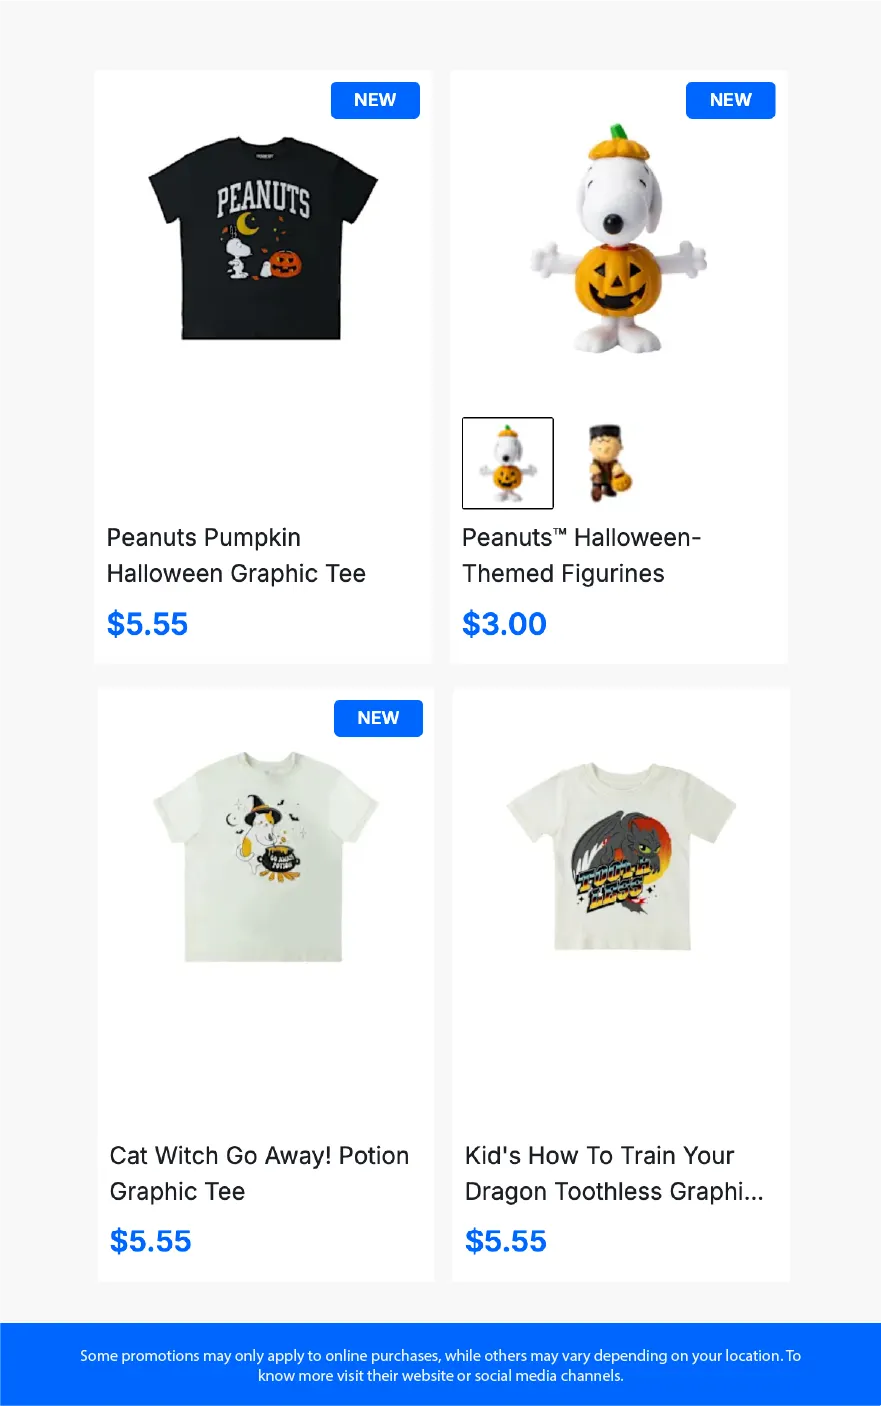Image resolution: width=881 pixels, height=1406 pixels.
Task: Click the $5.55 price under Cat Witch tee
Action: click(x=151, y=1241)
